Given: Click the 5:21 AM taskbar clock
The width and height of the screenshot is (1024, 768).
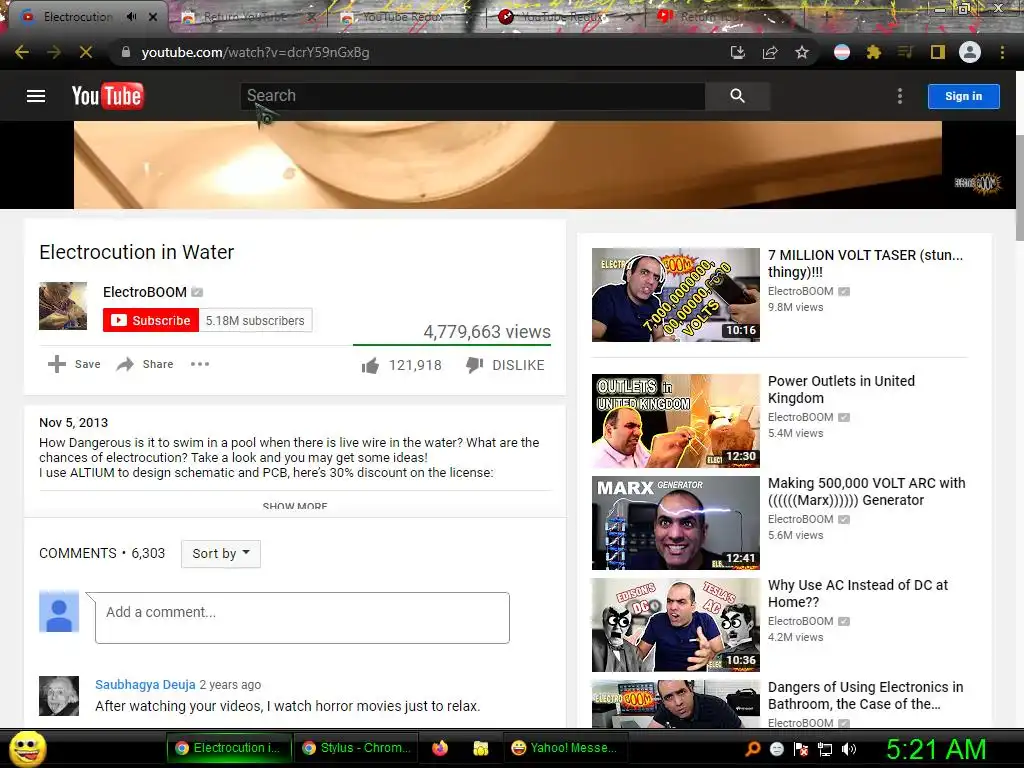Looking at the screenshot, I should [936, 749].
